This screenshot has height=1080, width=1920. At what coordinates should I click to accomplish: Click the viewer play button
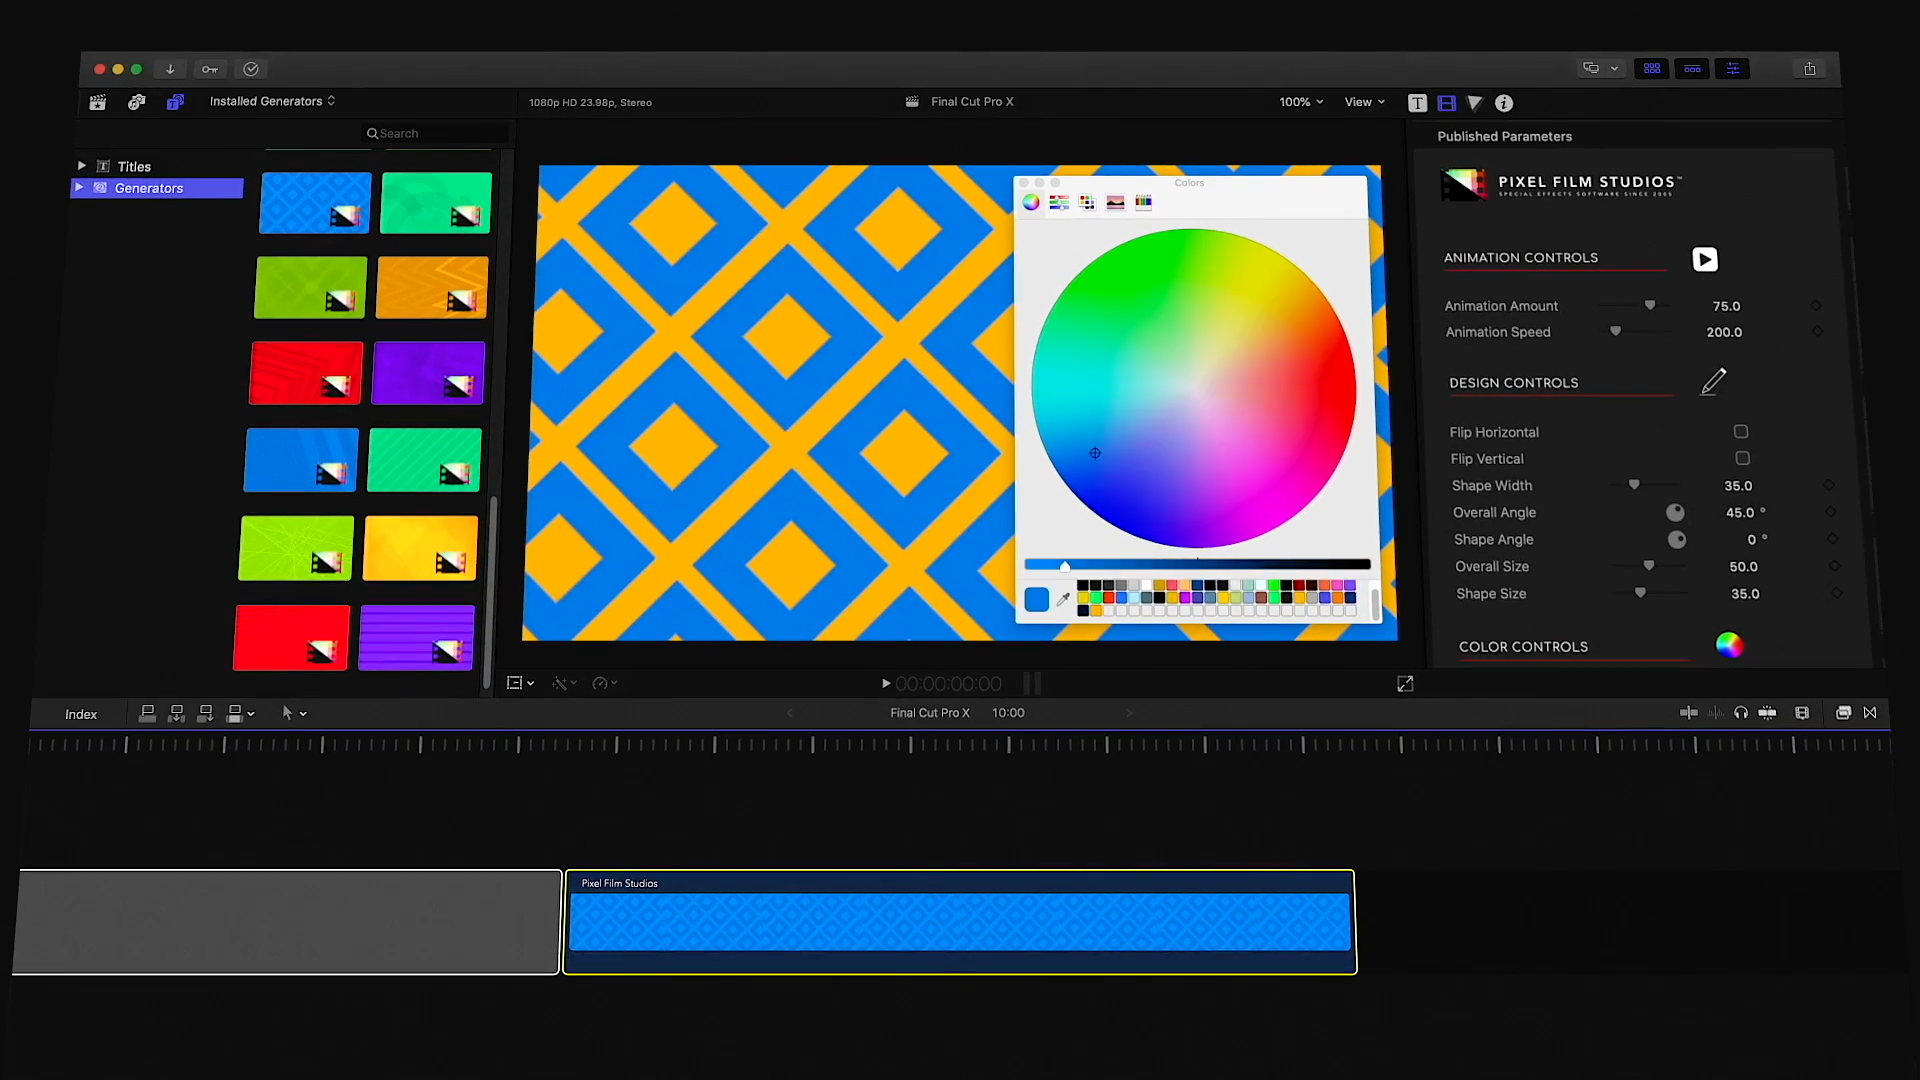[x=885, y=684]
